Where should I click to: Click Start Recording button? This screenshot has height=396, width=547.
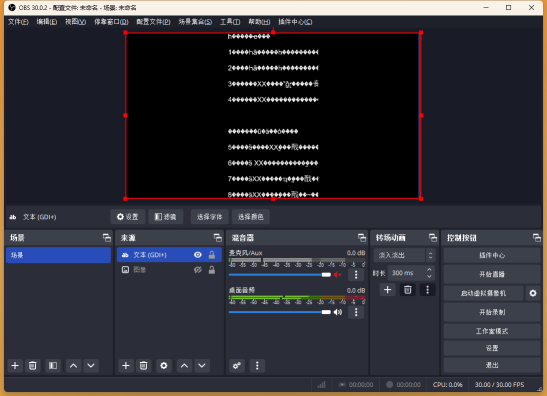click(492, 312)
